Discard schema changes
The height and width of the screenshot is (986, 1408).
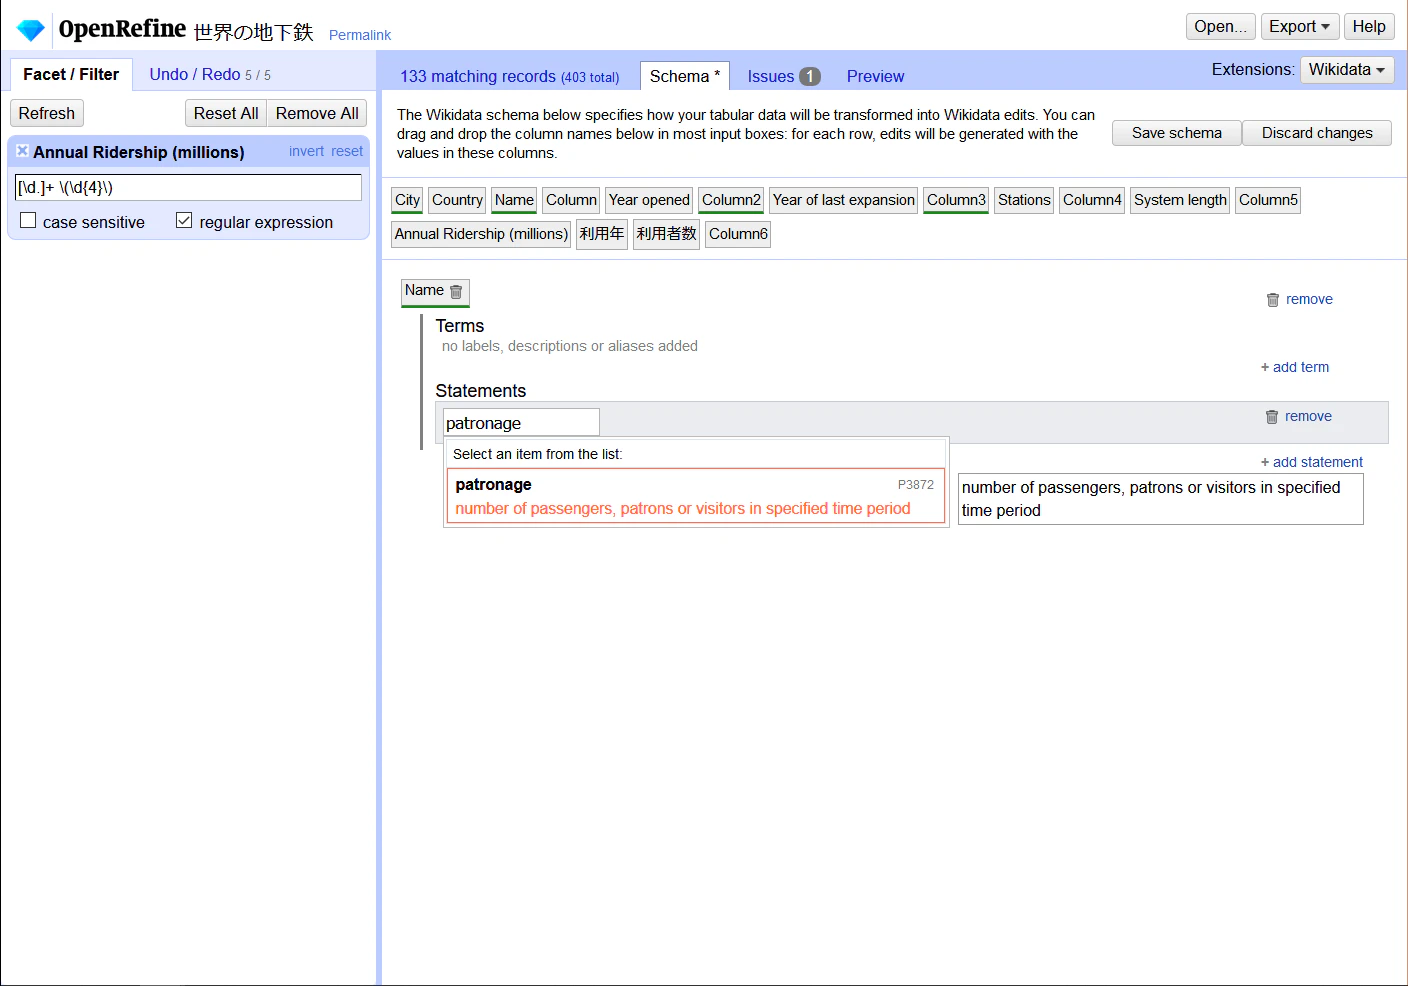pyautogui.click(x=1317, y=133)
